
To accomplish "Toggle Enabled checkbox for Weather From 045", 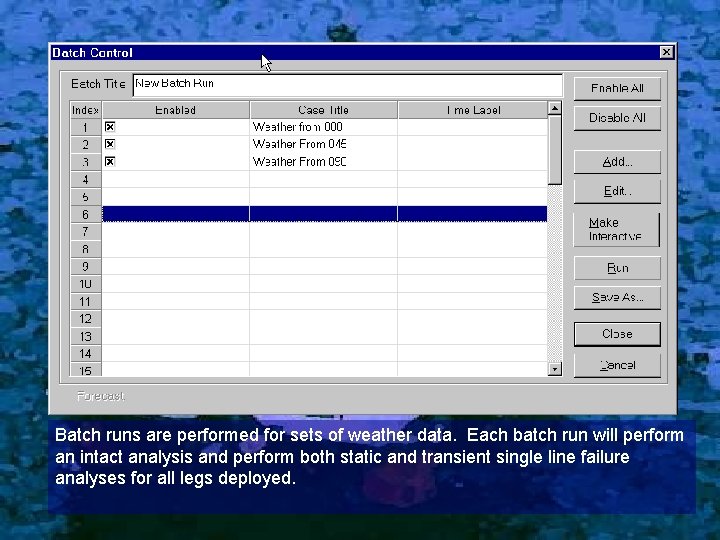I will (x=110, y=144).
